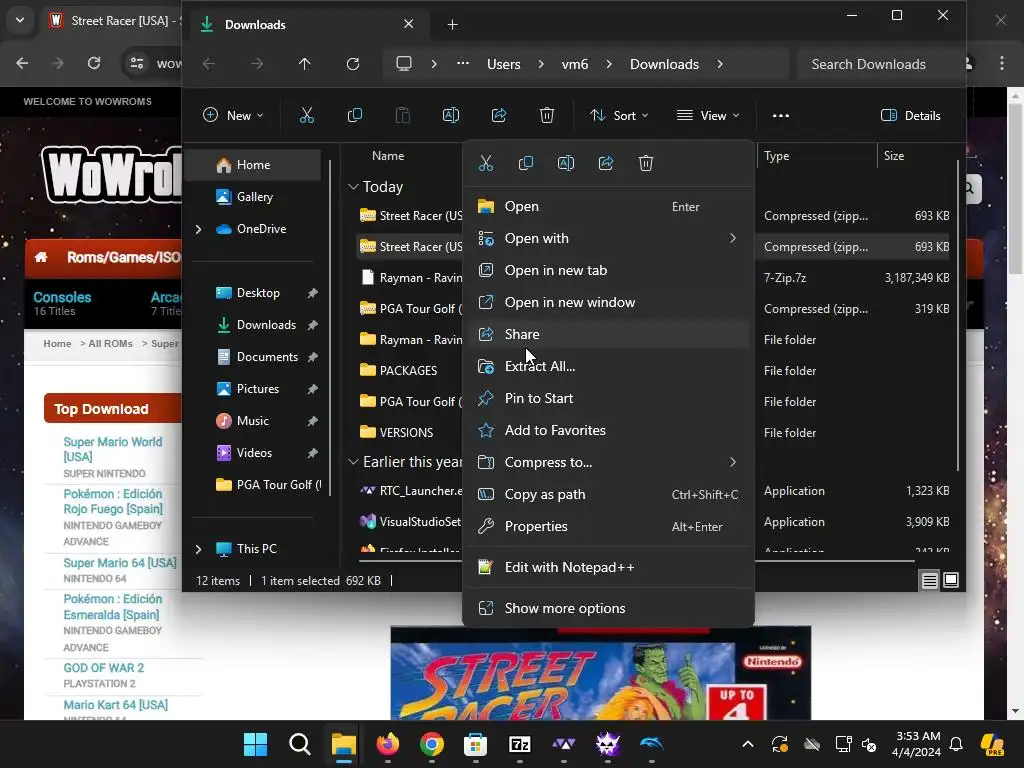Choose Open in new tab
Screen dimensions: 1024x768
(609, 270)
